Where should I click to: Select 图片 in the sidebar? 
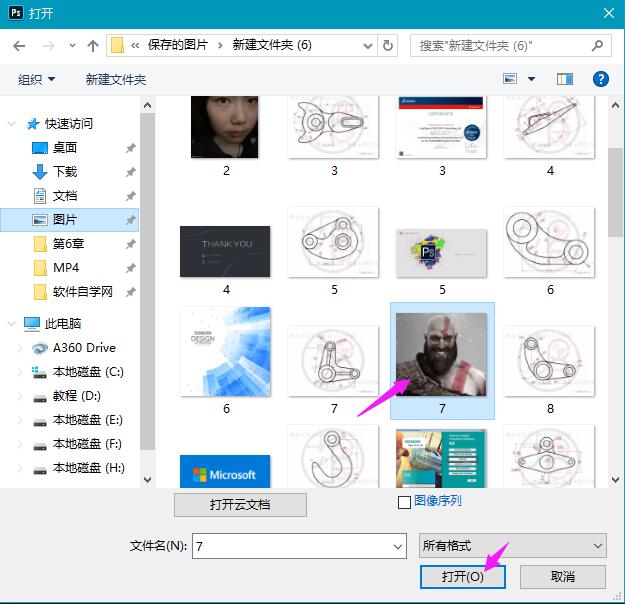coord(70,220)
